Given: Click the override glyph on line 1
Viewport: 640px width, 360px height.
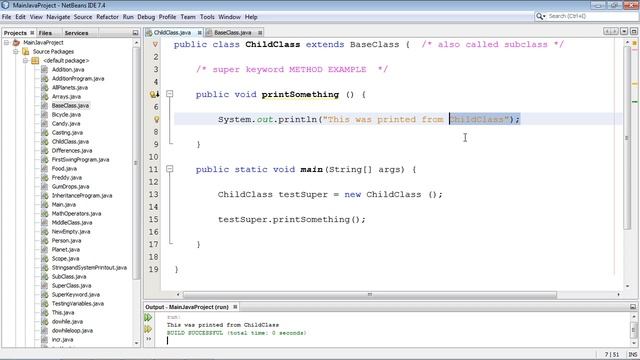Looking at the screenshot, I should tap(155, 44).
